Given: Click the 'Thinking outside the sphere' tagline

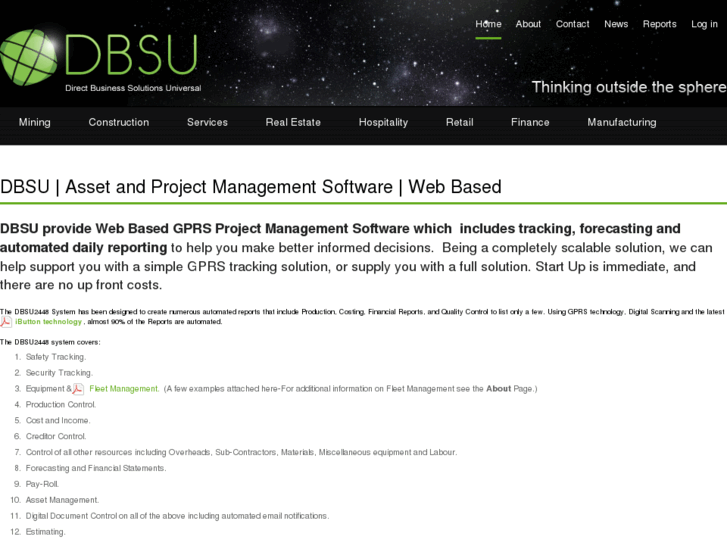Looking at the screenshot, I should 629,87.
